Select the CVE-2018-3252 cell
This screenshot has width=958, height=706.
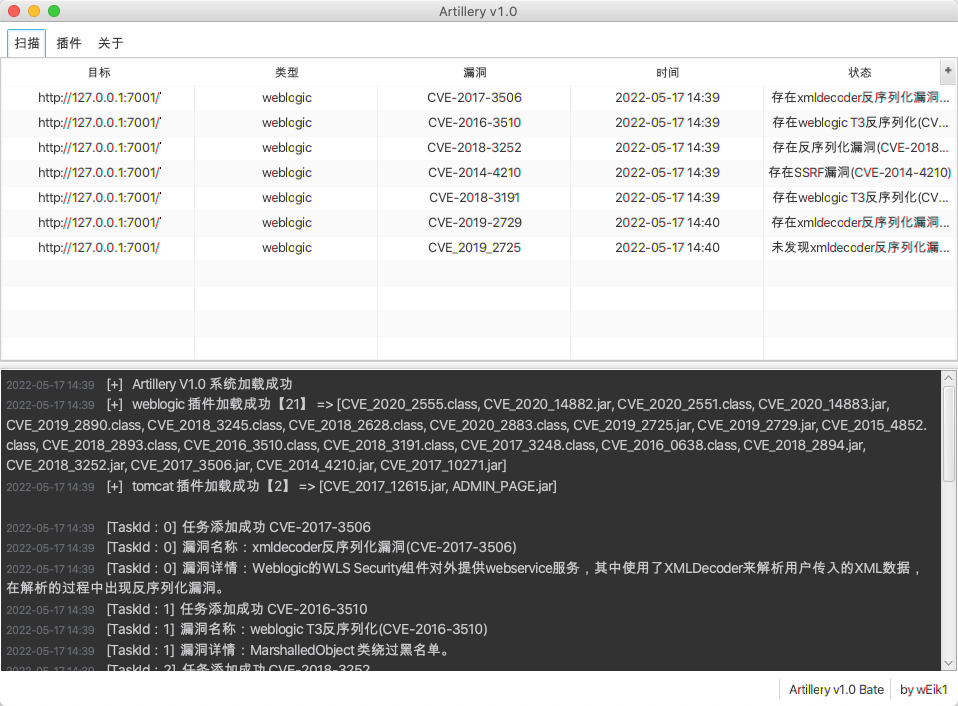[x=475, y=148]
